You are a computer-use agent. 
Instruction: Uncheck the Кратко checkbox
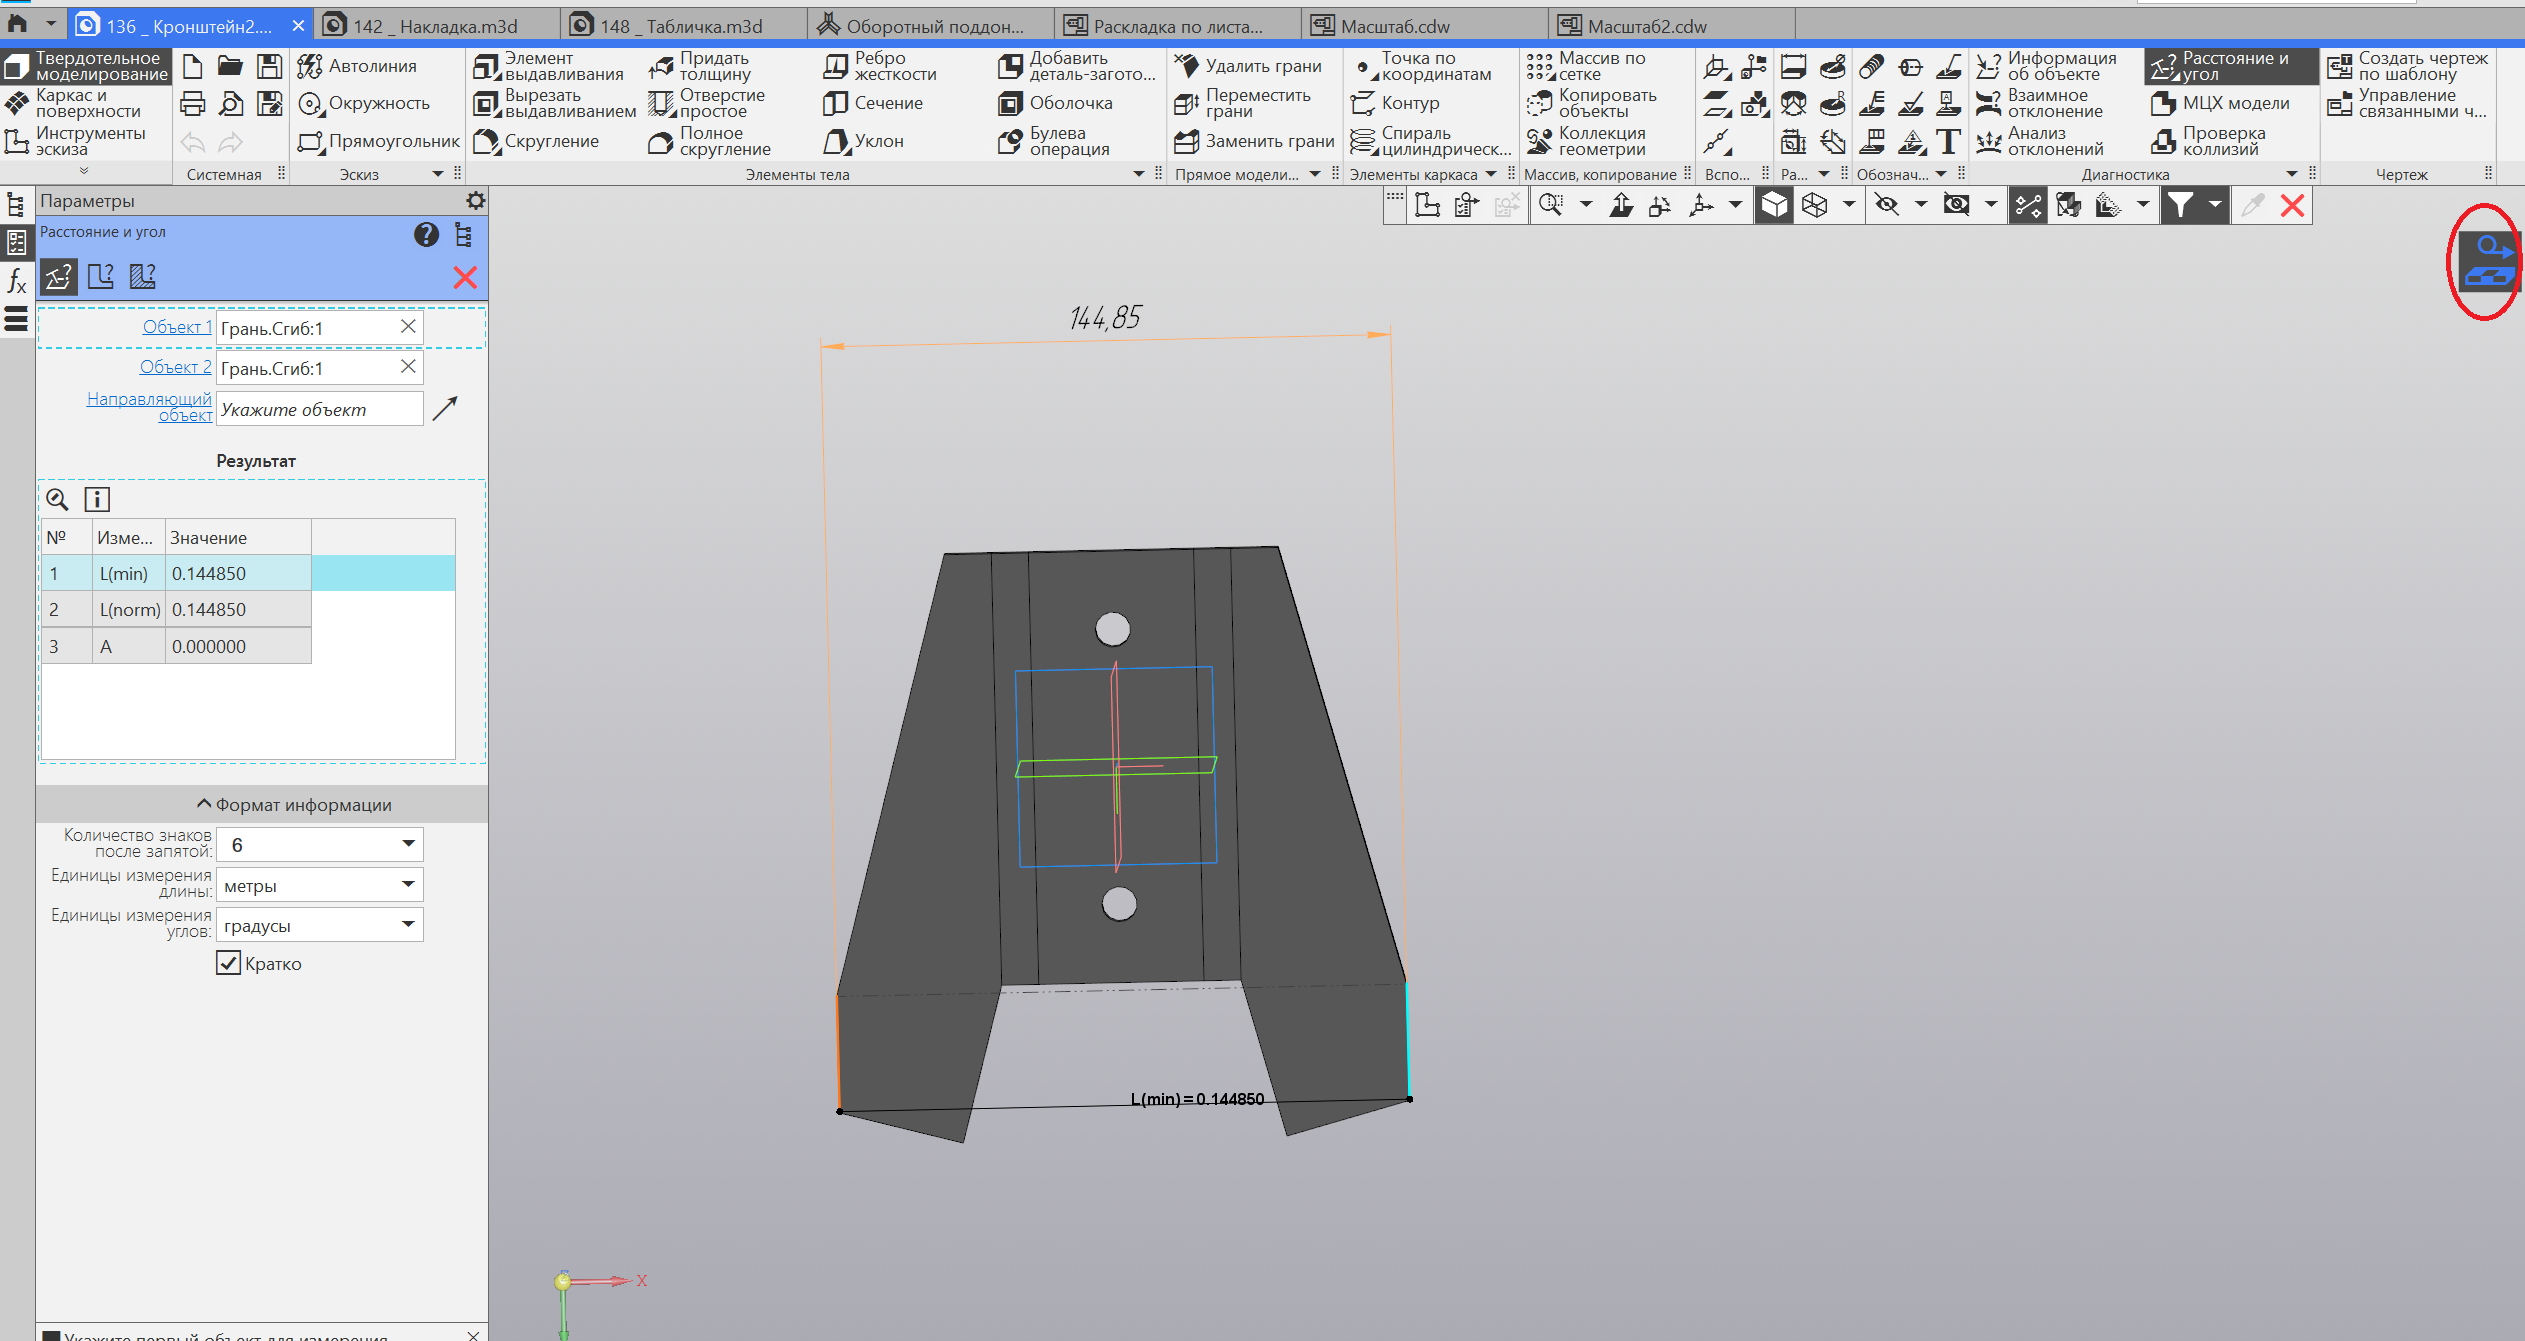click(228, 963)
